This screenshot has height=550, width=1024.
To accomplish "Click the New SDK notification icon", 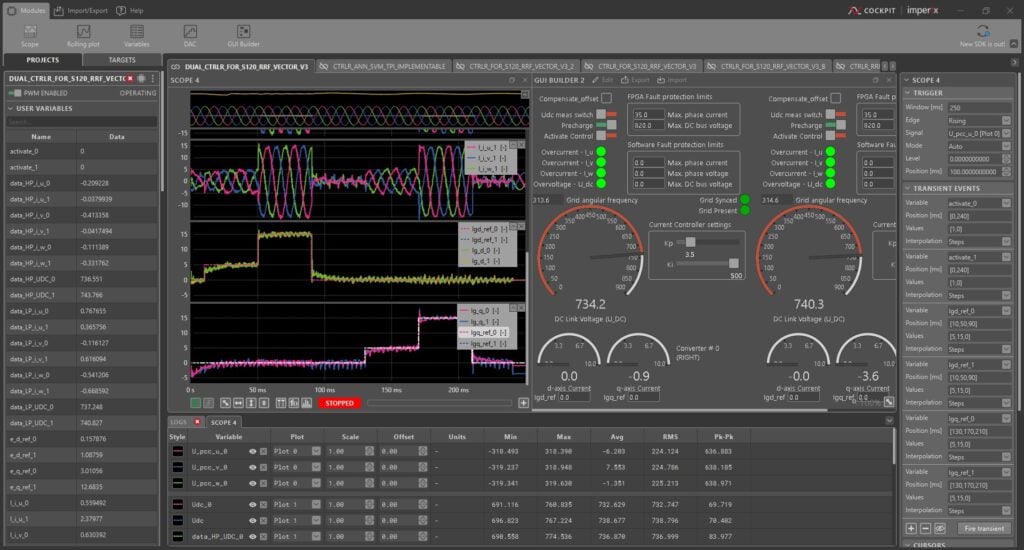I will click(x=983, y=34).
